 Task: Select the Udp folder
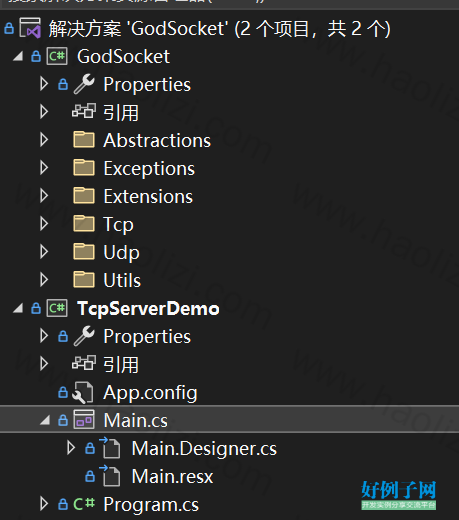(x=121, y=252)
